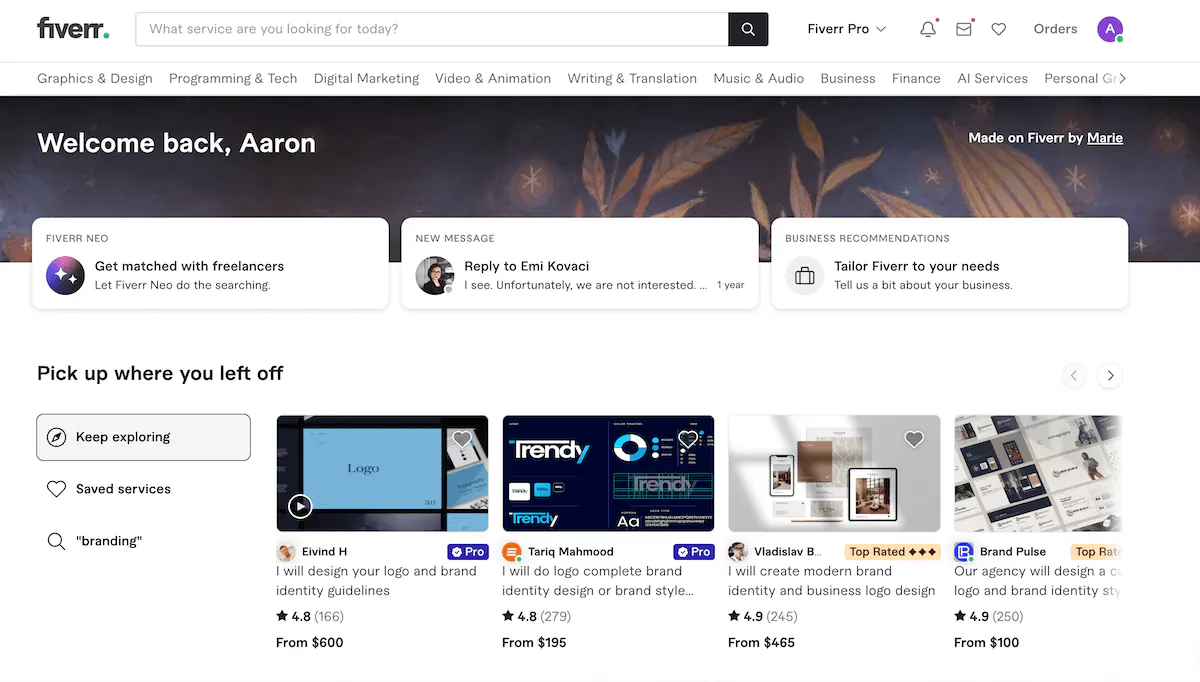Open AI Services category
The height and width of the screenshot is (682, 1200).
coord(992,78)
